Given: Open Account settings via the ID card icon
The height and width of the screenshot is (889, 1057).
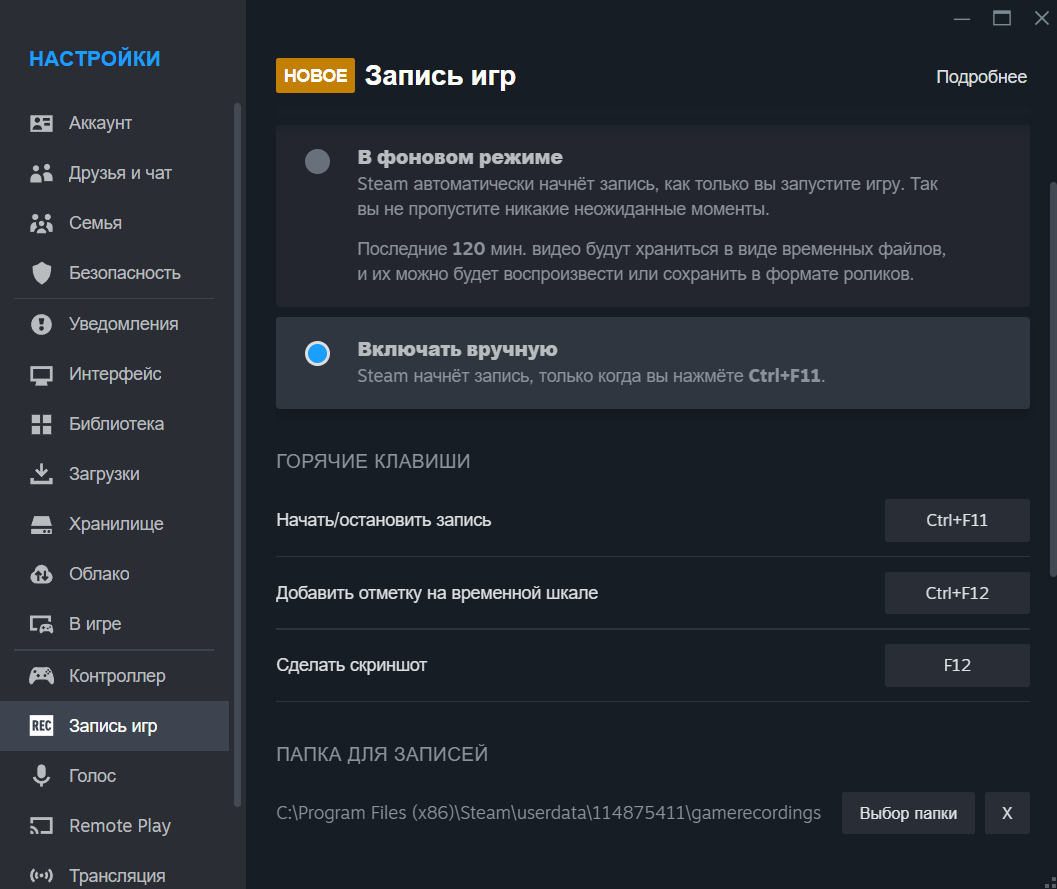Looking at the screenshot, I should pos(41,122).
